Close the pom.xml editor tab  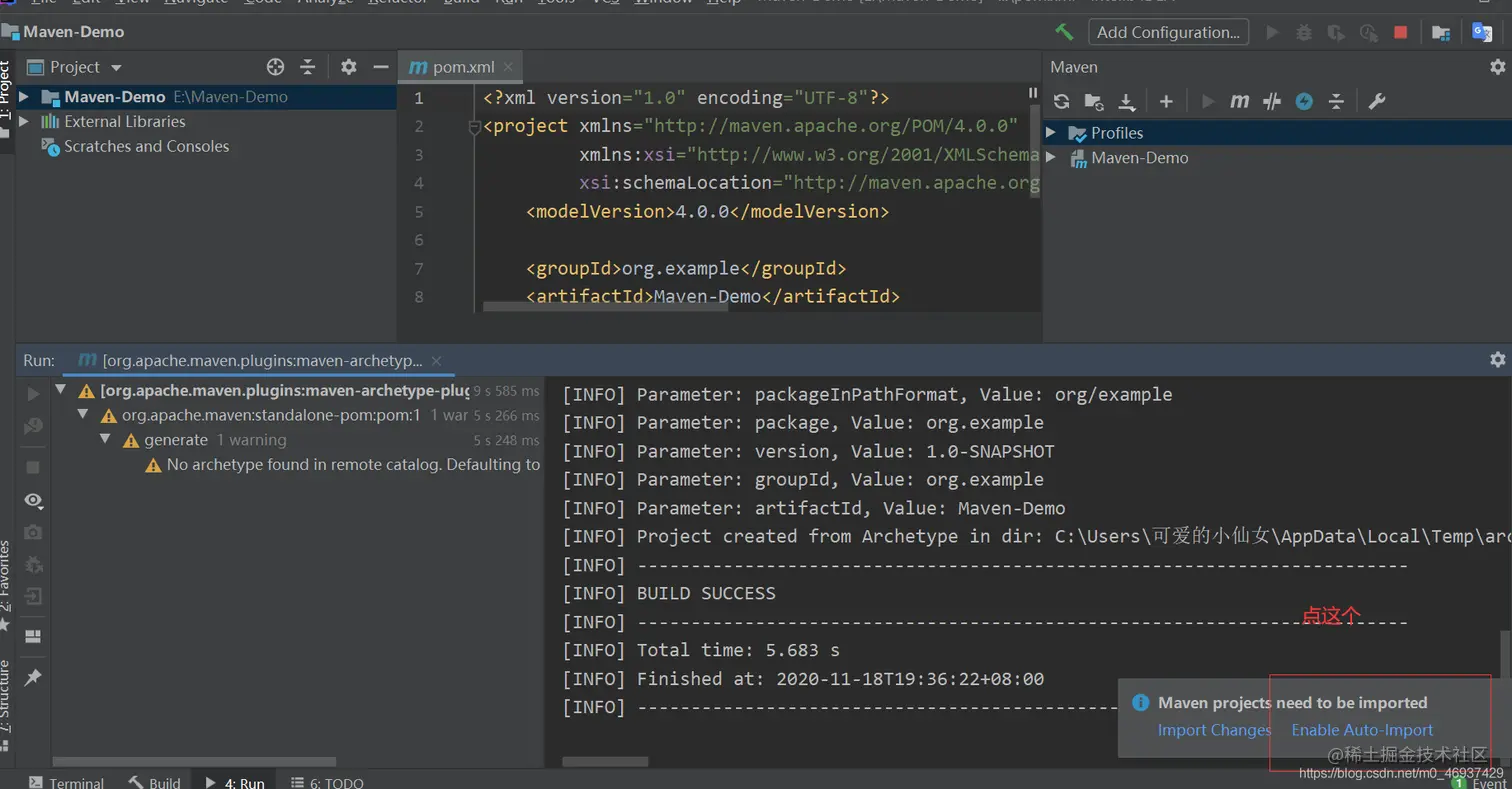(x=508, y=67)
